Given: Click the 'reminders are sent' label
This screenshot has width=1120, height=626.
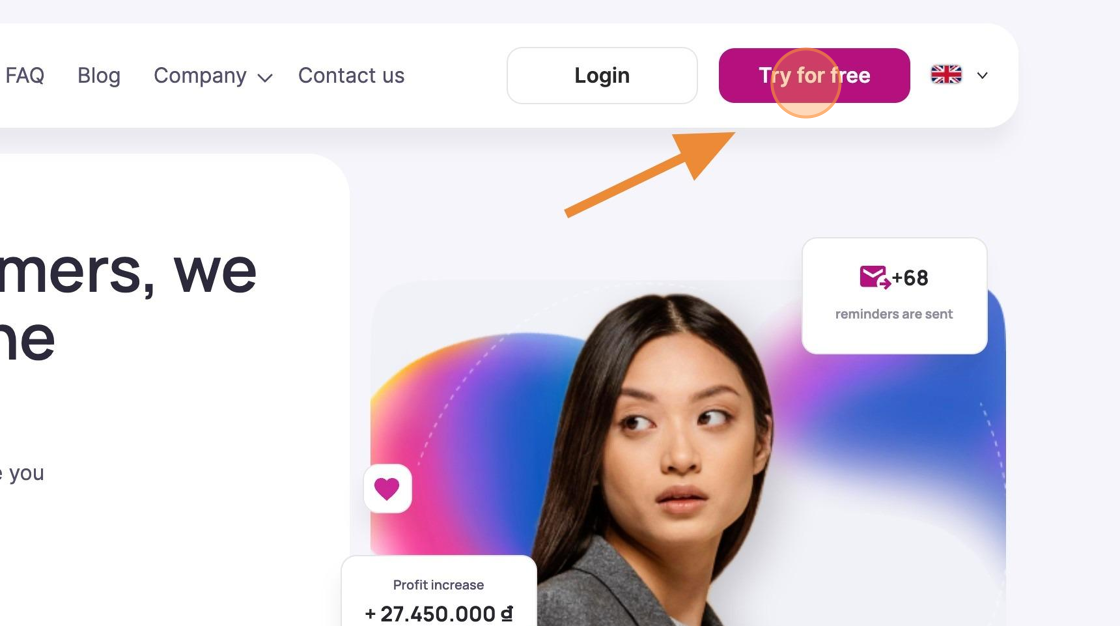Looking at the screenshot, I should (x=894, y=314).
